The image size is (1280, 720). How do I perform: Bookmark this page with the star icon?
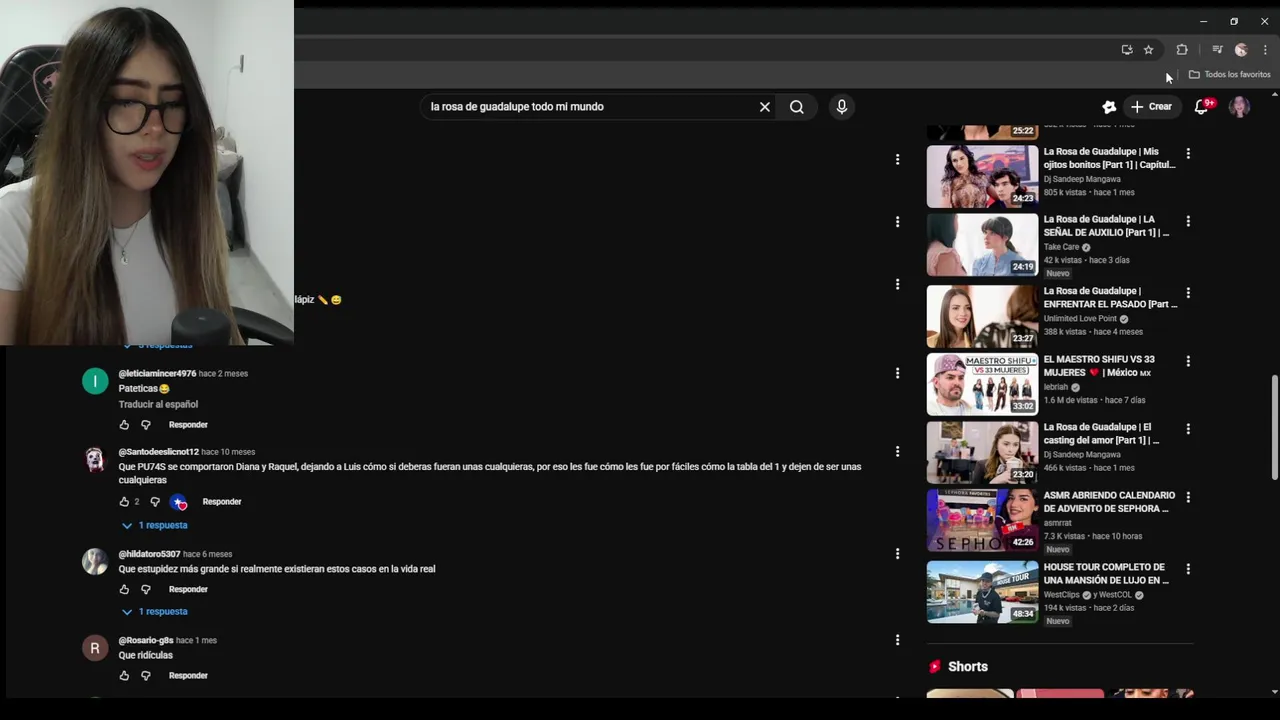(x=1149, y=50)
